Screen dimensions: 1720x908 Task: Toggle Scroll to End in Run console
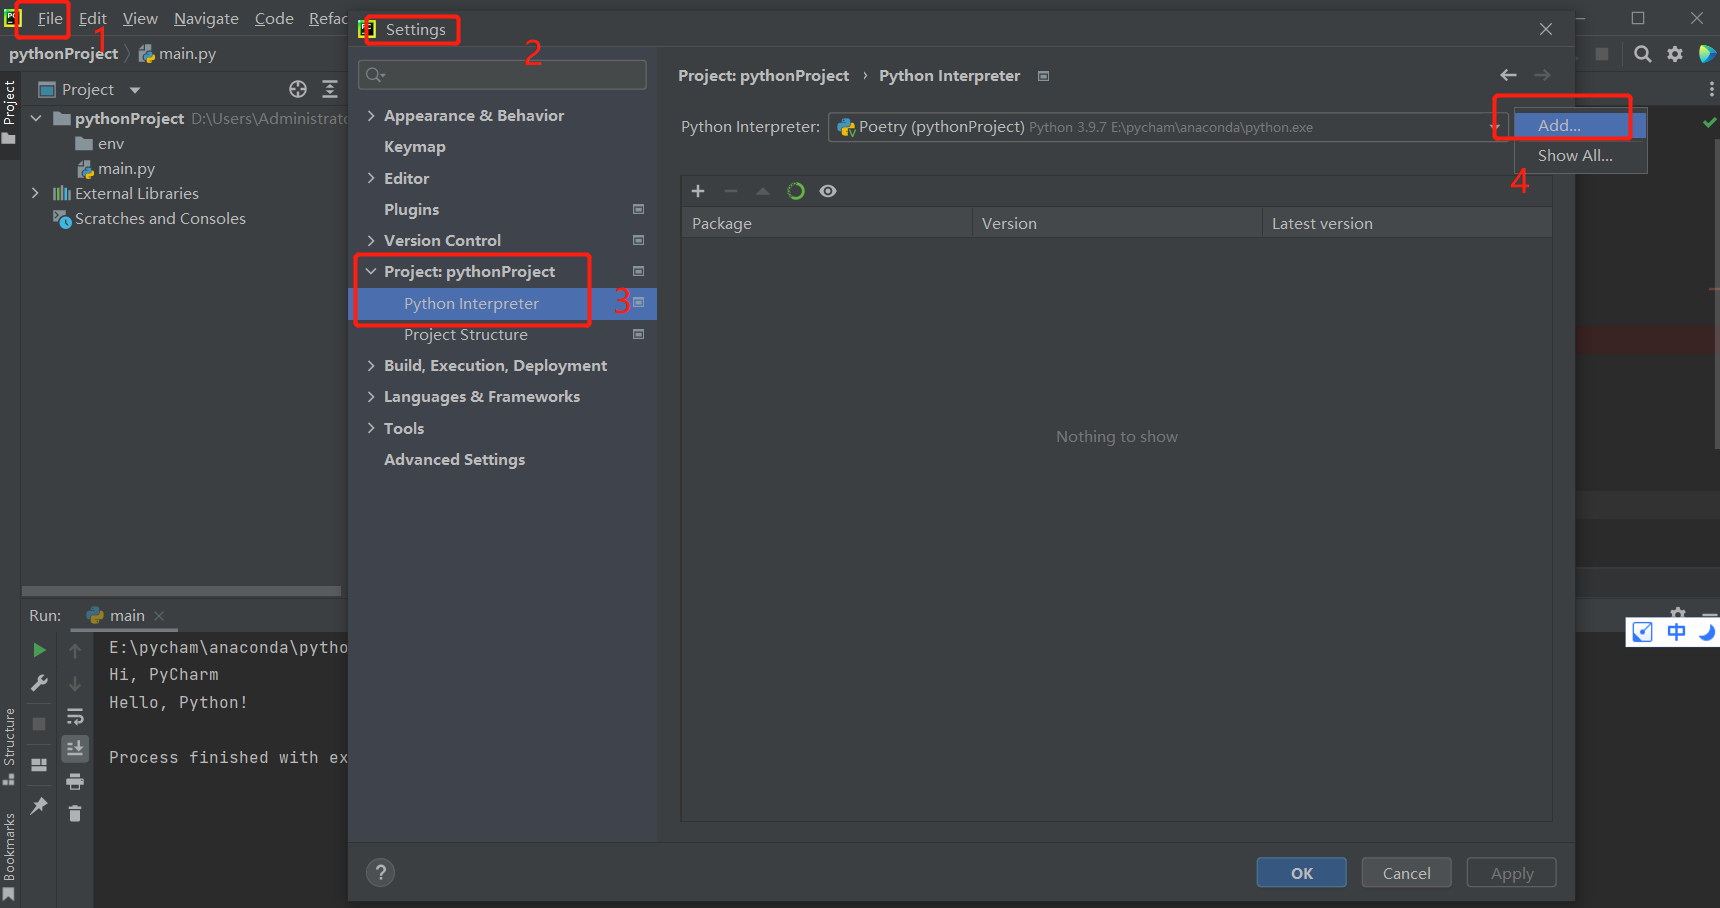[x=75, y=748]
